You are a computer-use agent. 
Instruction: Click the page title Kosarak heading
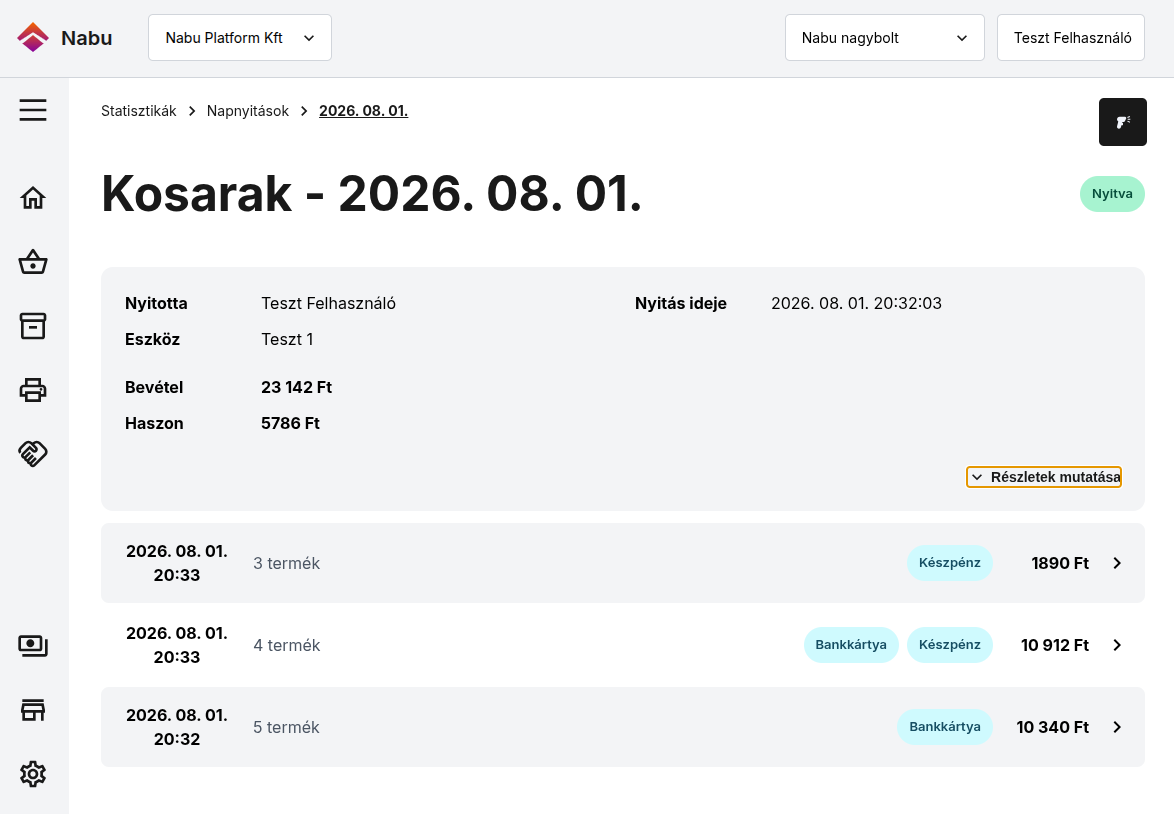[371, 194]
